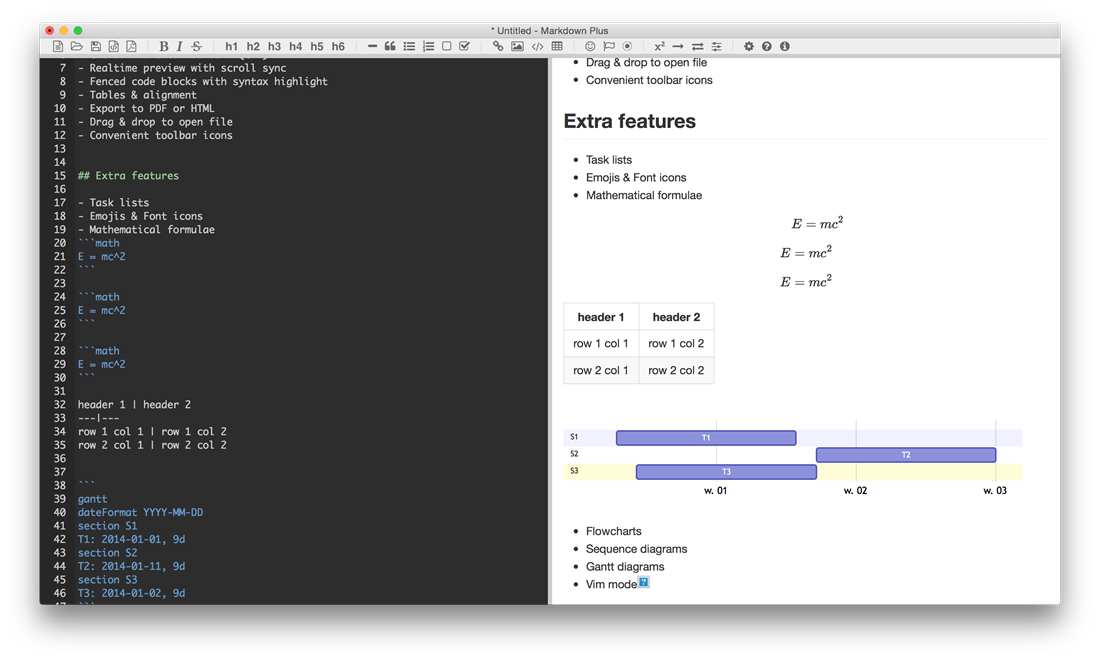Open the emoji smiley picker
1100x661 pixels.
pos(590,47)
